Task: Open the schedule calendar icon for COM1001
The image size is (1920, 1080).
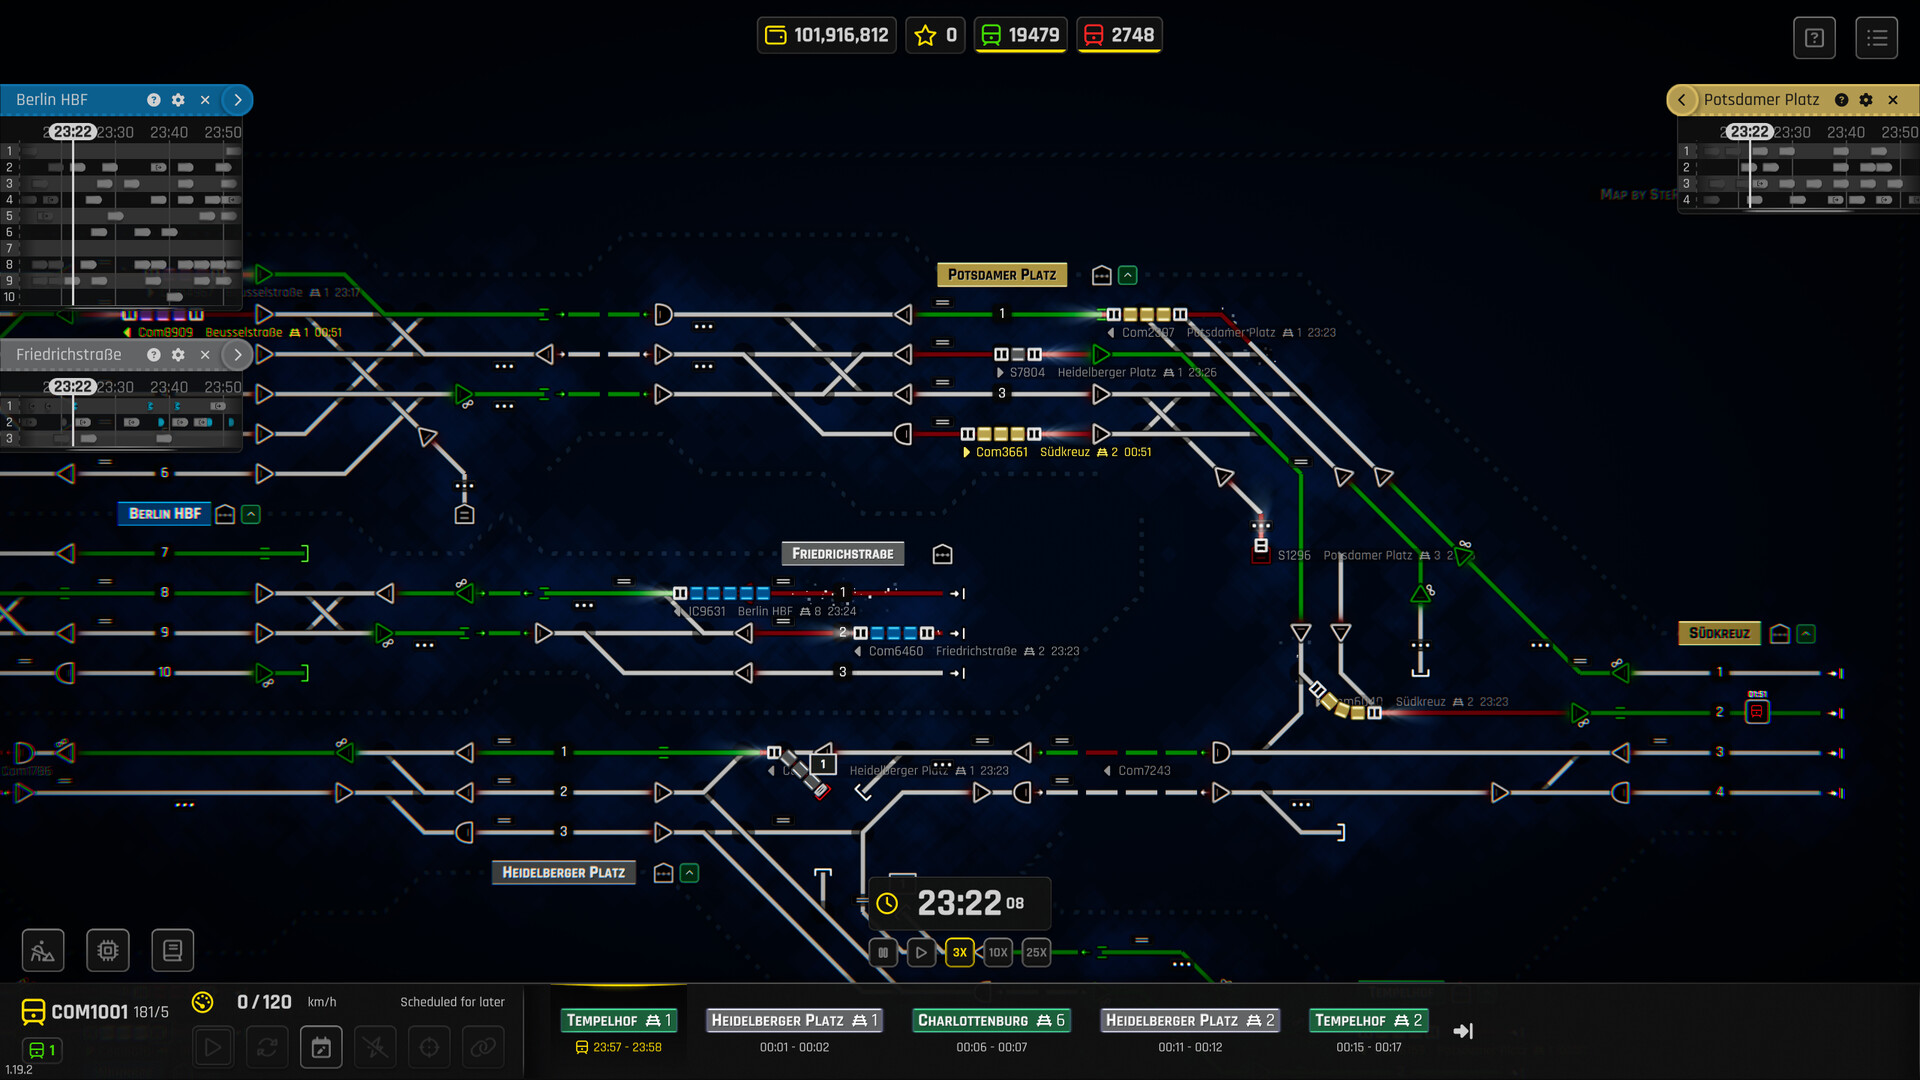Action: [x=321, y=1046]
